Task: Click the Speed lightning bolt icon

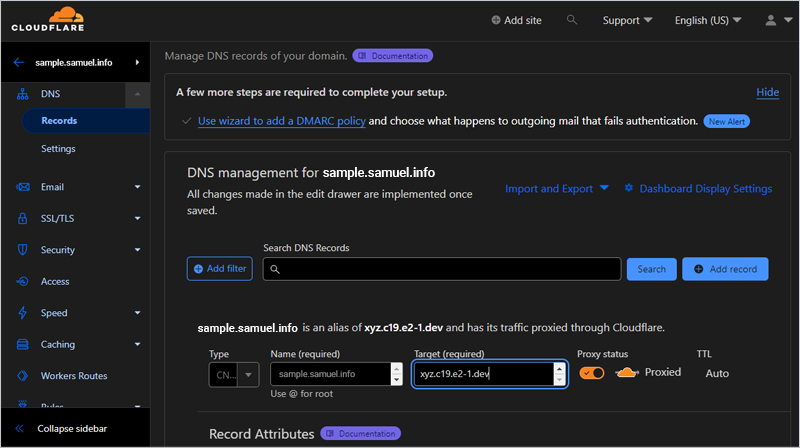Action: pos(22,313)
